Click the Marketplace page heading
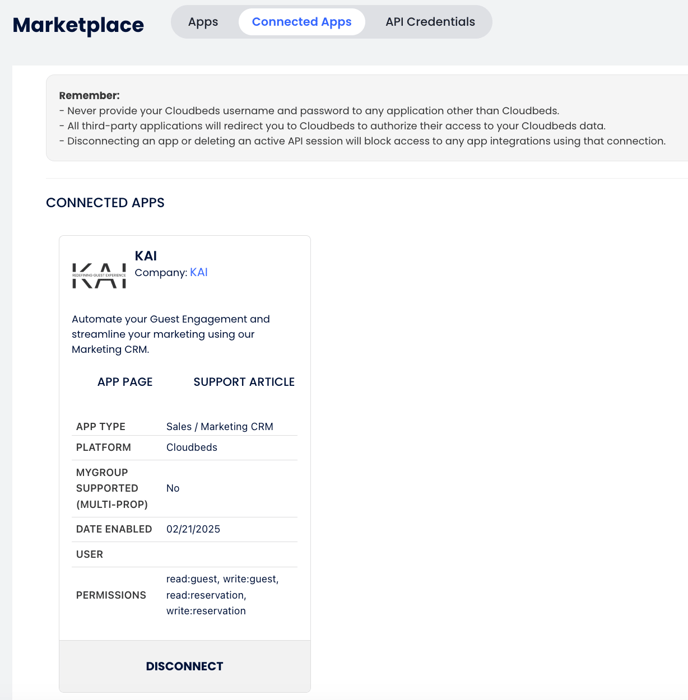 [78, 25]
